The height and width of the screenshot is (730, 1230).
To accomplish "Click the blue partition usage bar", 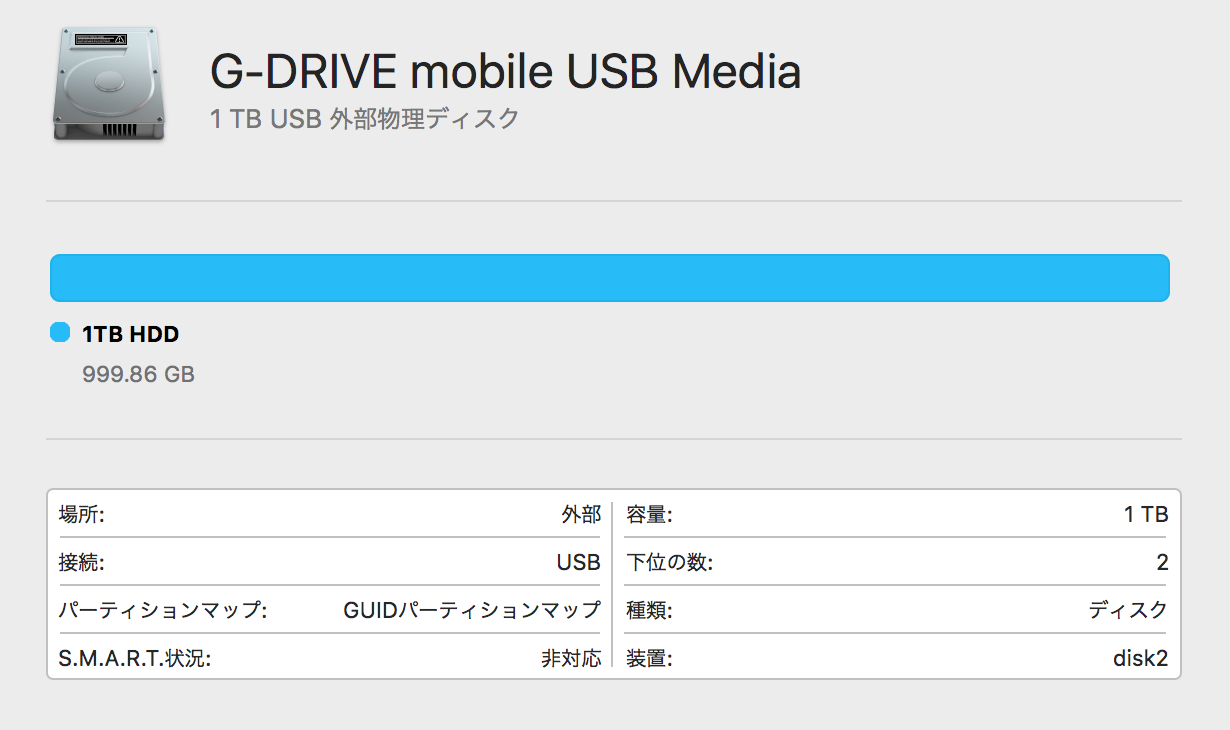I will tap(609, 278).
